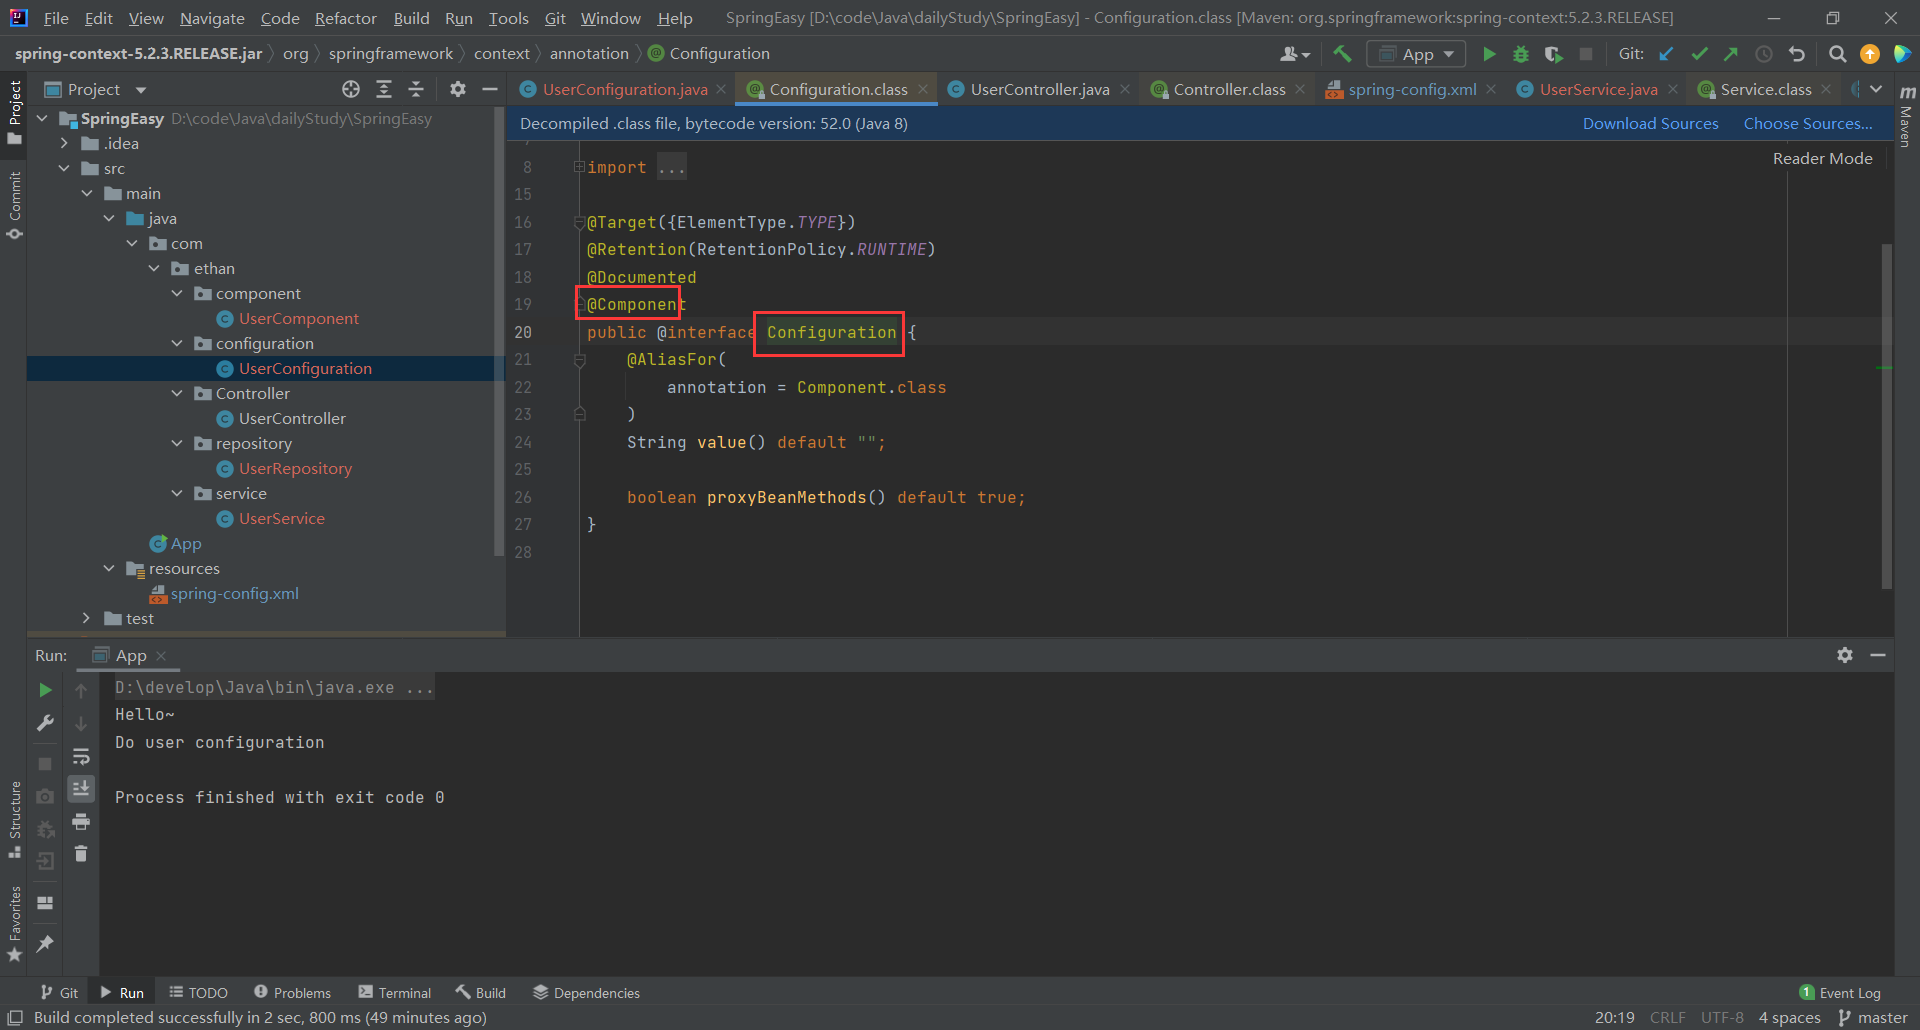The height and width of the screenshot is (1030, 1920).
Task: Click the Project panel vertical scrollbar
Action: [x=499, y=330]
